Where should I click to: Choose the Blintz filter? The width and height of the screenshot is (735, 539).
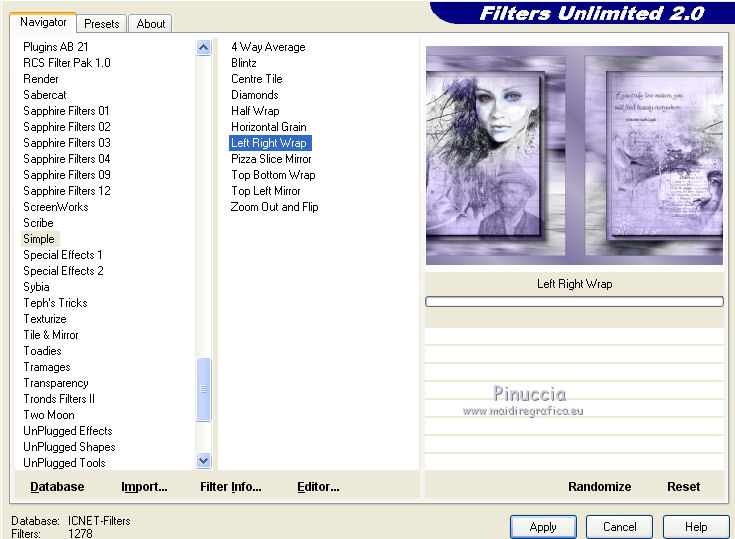pyautogui.click(x=243, y=63)
